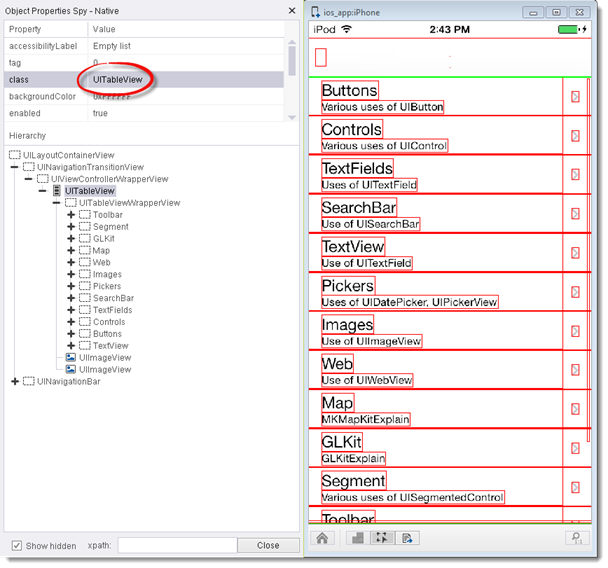Expand the UINavigationBar tree node
The image size is (608, 568).
[x=15, y=381]
